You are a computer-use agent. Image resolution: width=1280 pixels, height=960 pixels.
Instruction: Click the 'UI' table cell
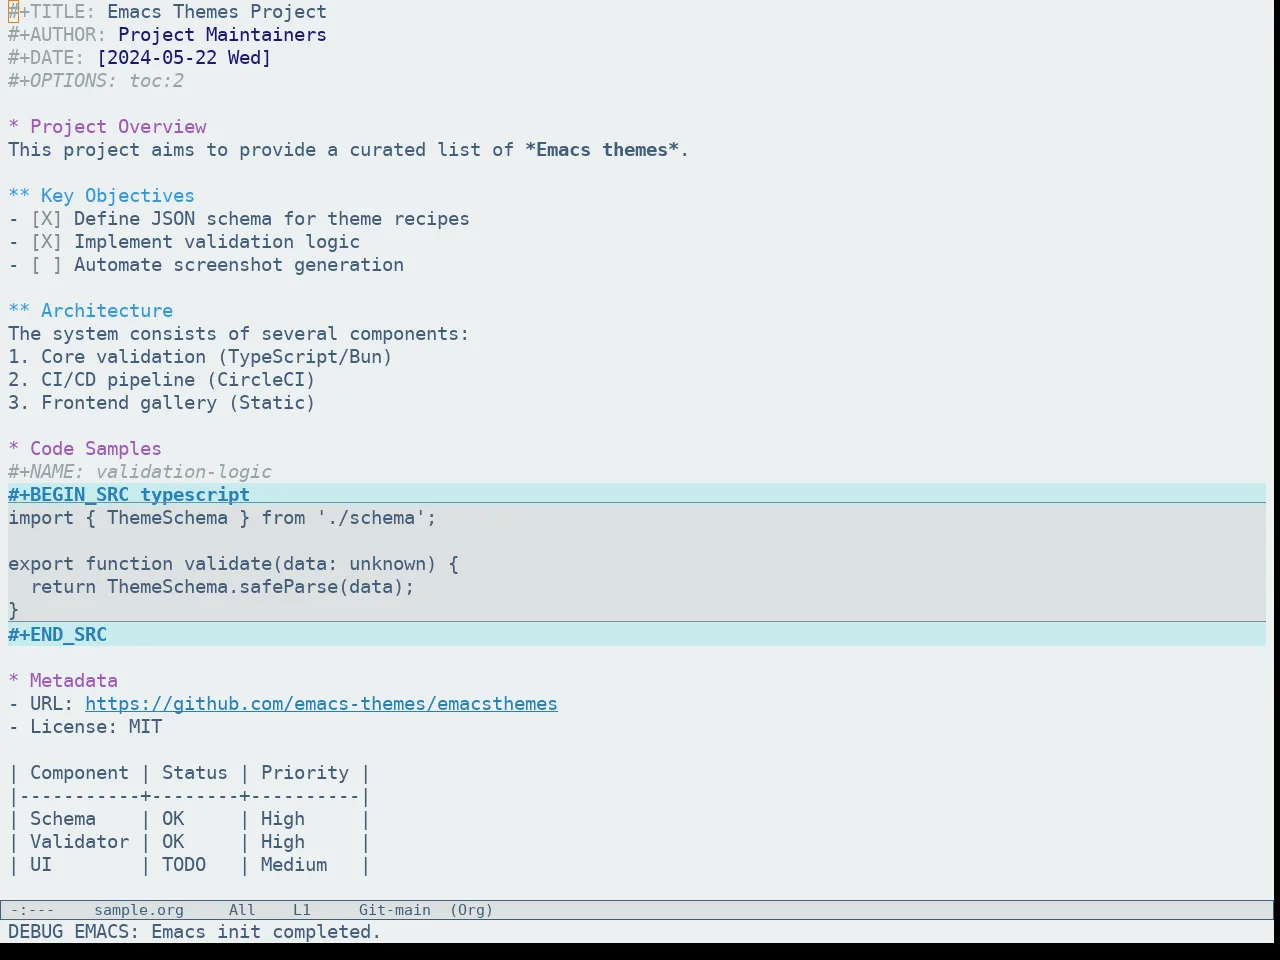click(x=41, y=865)
